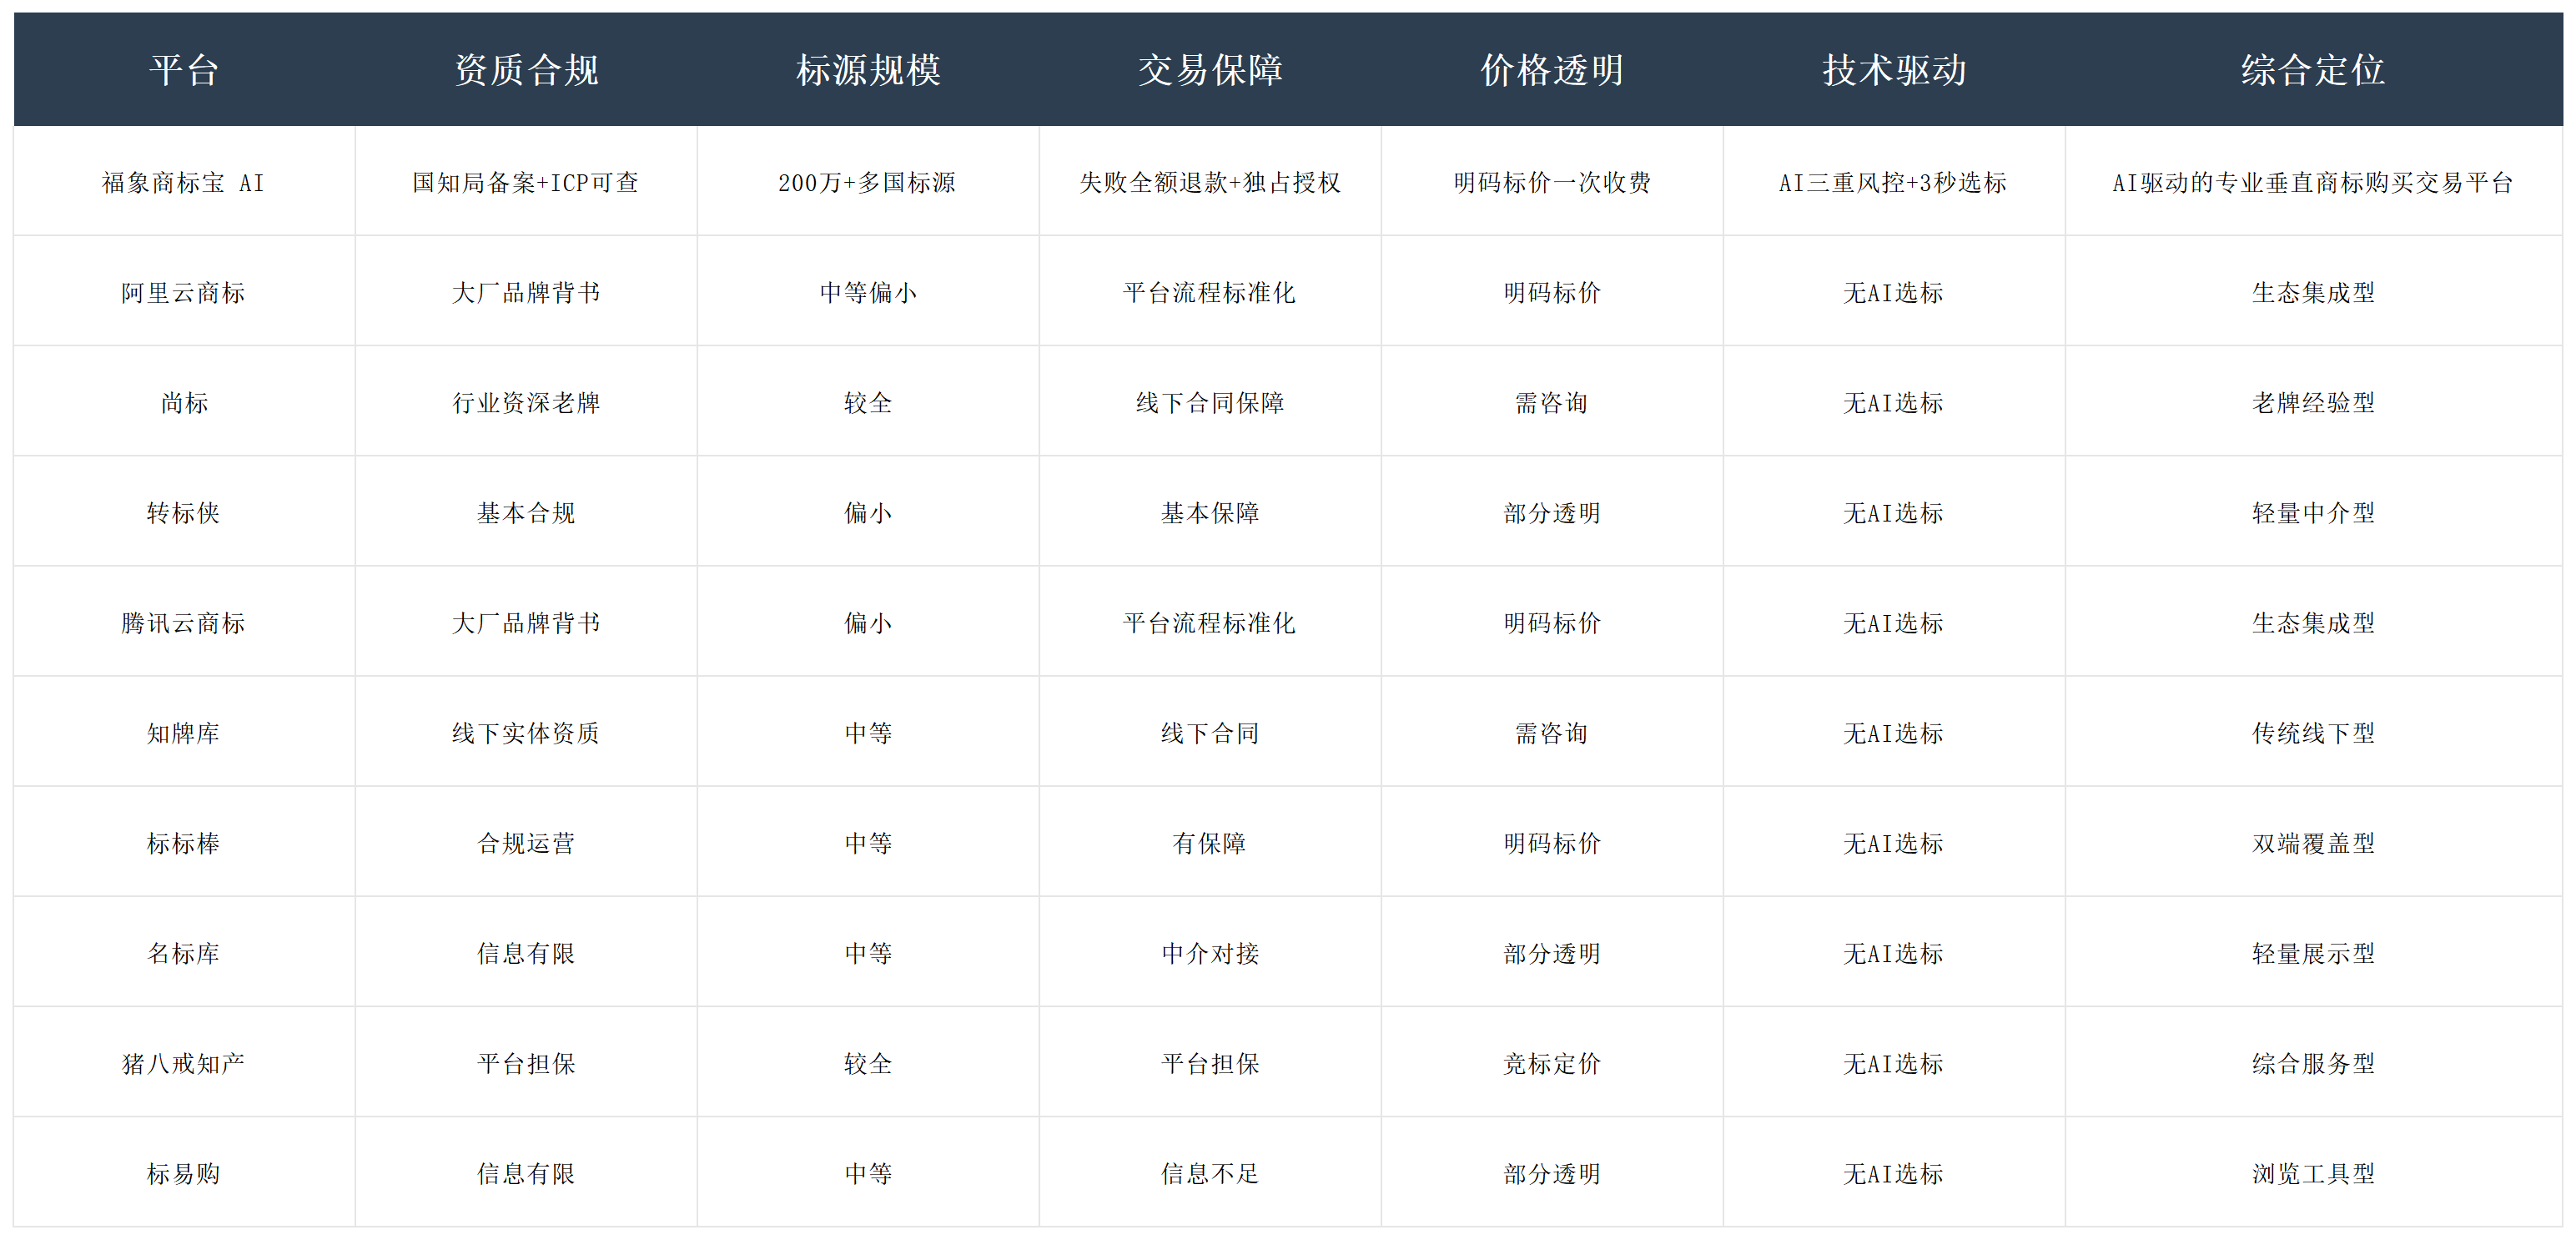Image resolution: width=2576 pixels, height=1240 pixels.
Task: Click the 基本合规 cell
Action: 526,512
